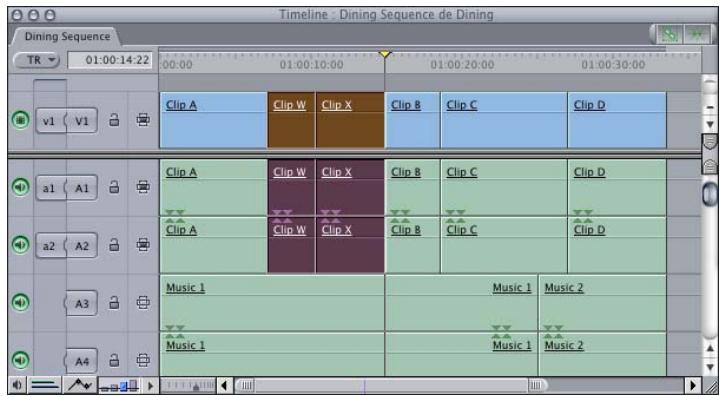Screen dimensions: 721x396
Task: Toggle V1 track visibility green light
Action: [20, 120]
